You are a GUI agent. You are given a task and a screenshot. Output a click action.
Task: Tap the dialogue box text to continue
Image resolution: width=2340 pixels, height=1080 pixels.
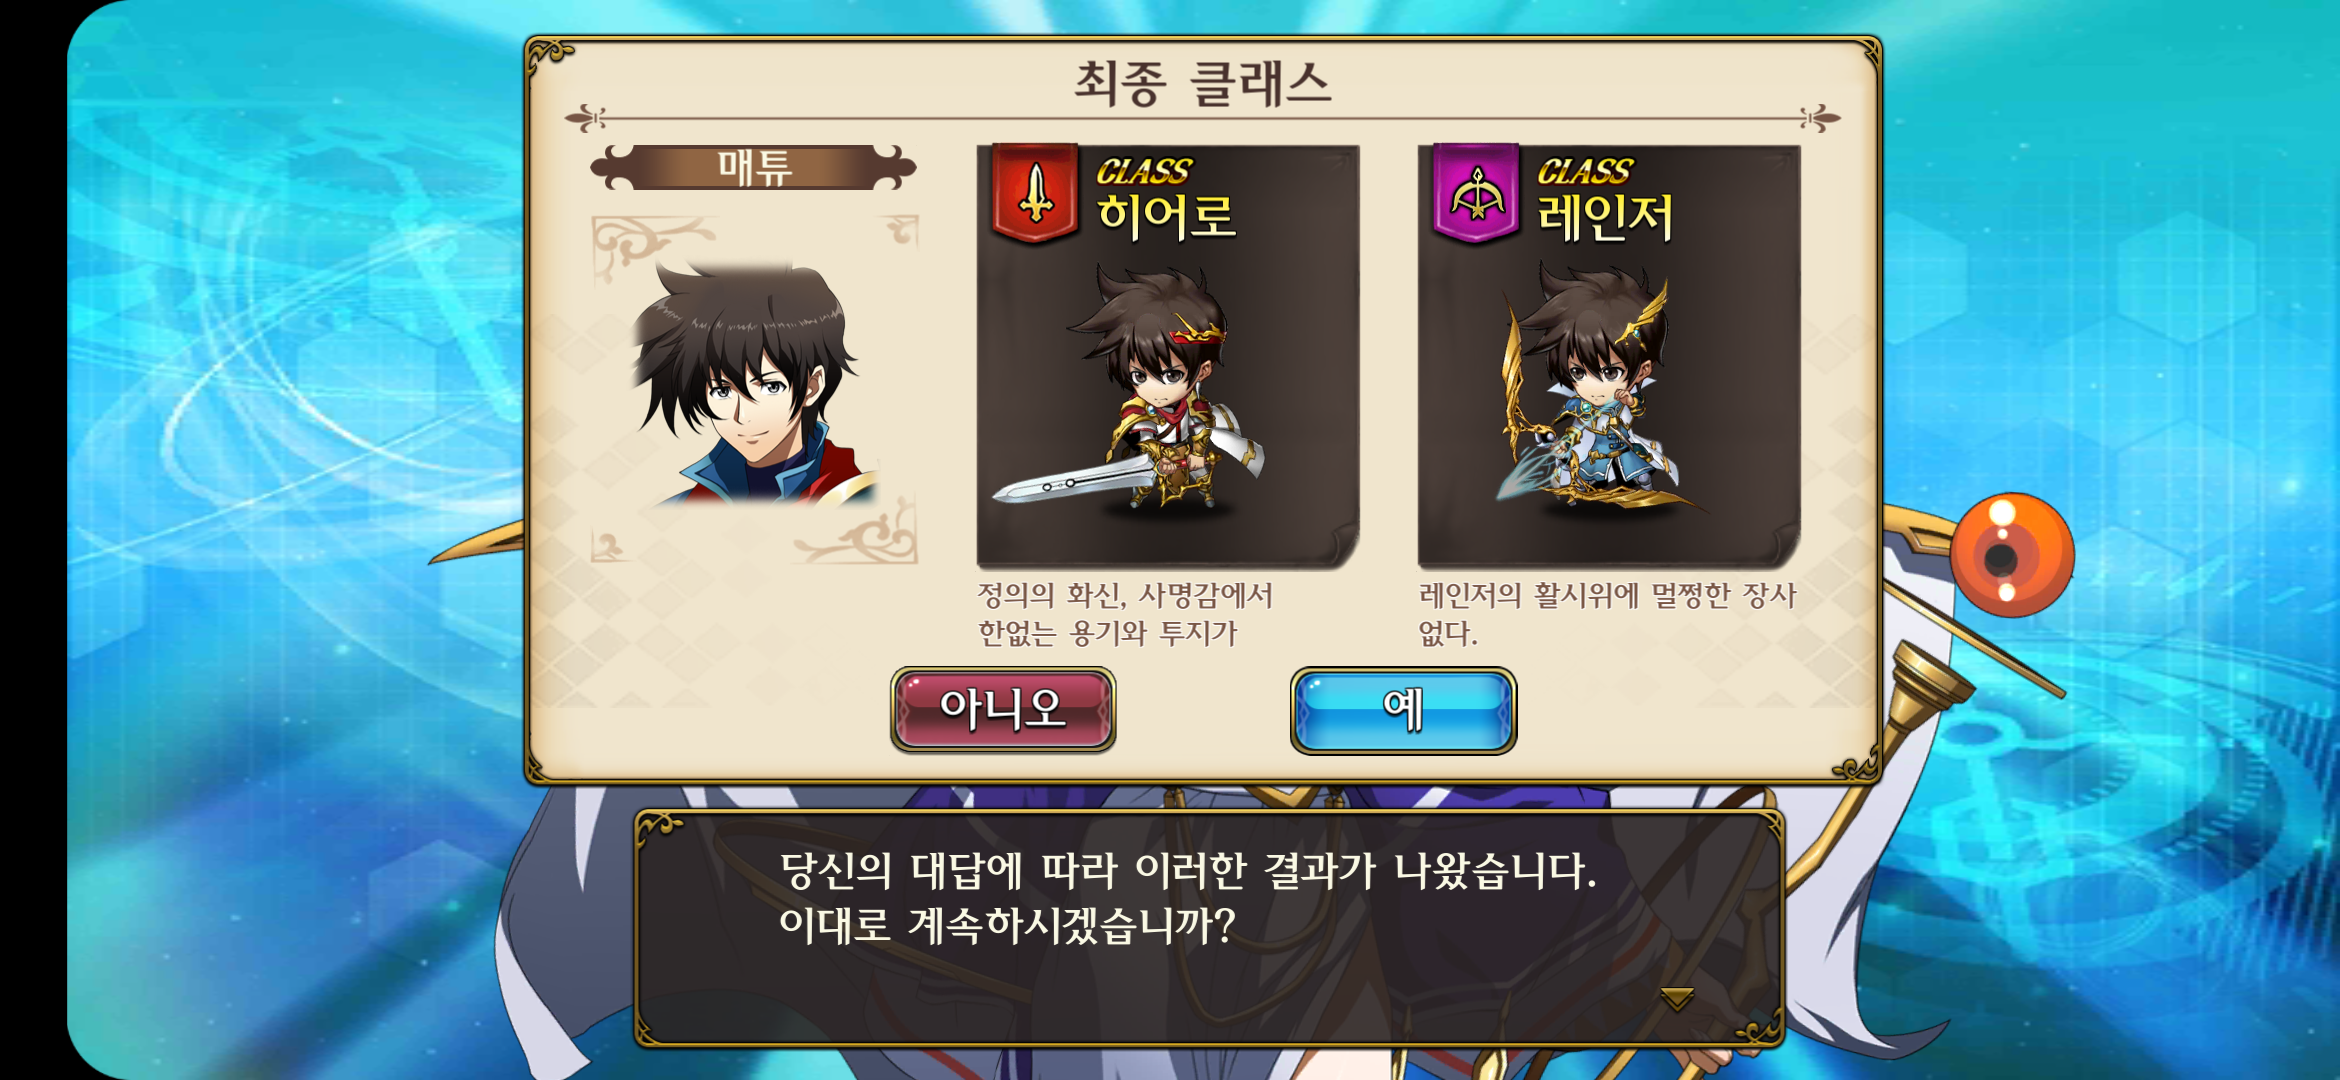coord(1188,897)
